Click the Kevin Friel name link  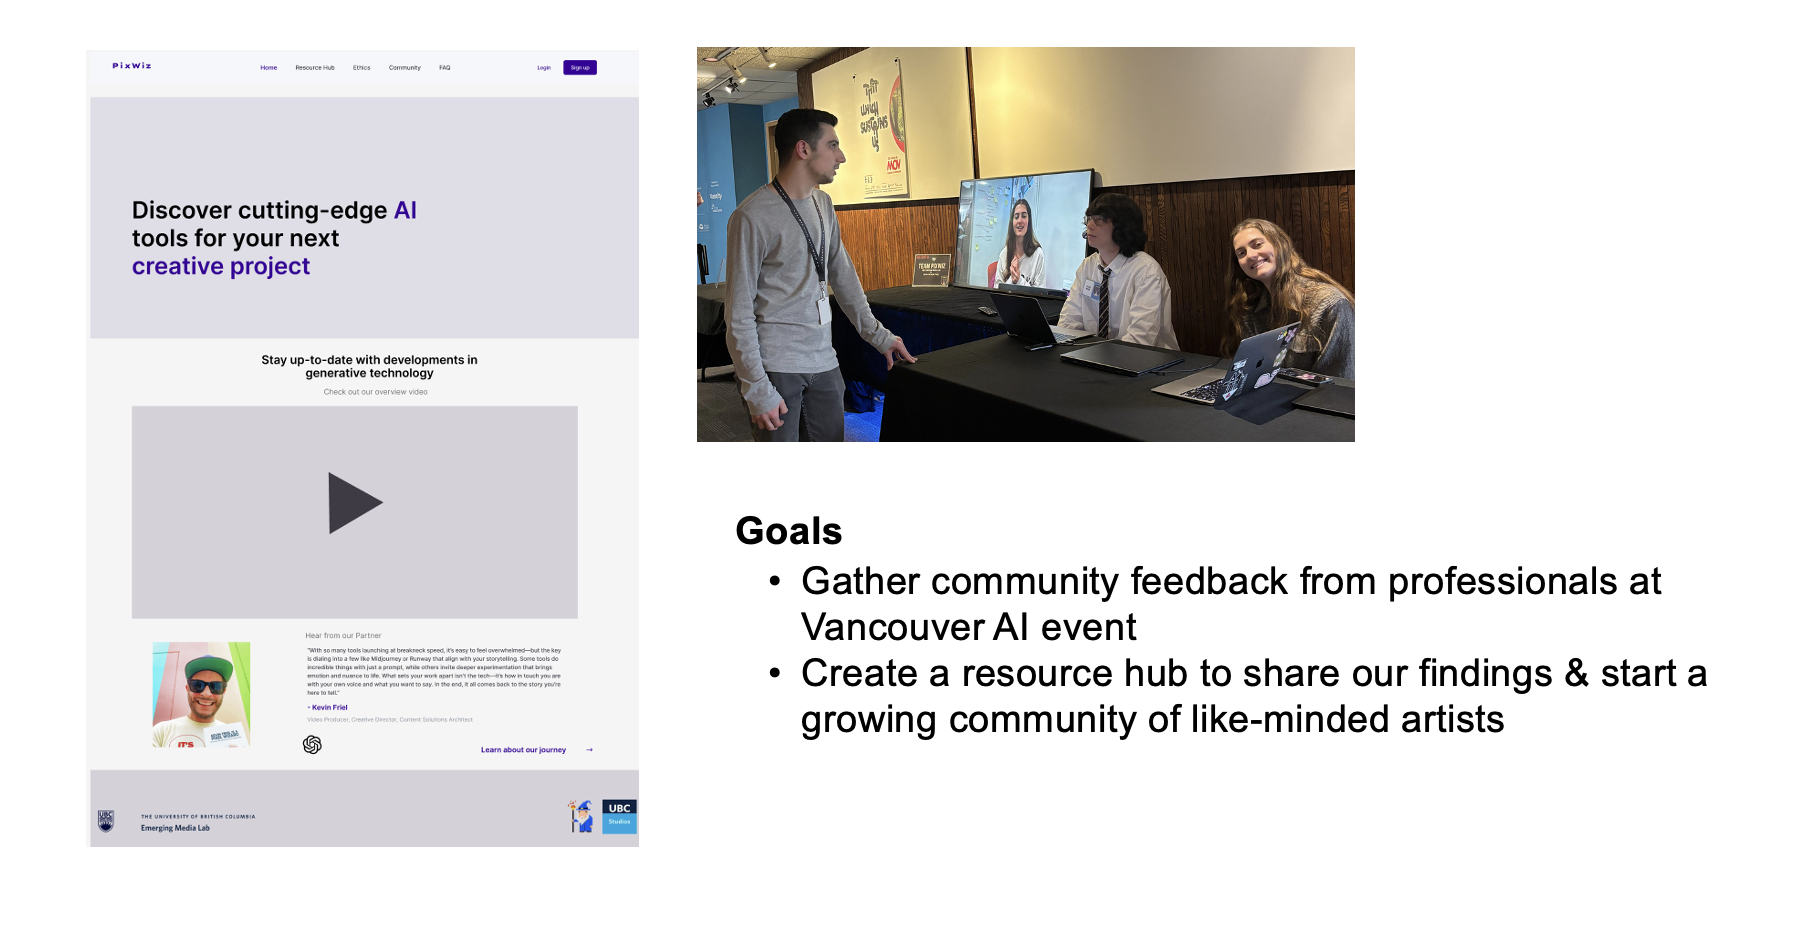[x=329, y=707]
